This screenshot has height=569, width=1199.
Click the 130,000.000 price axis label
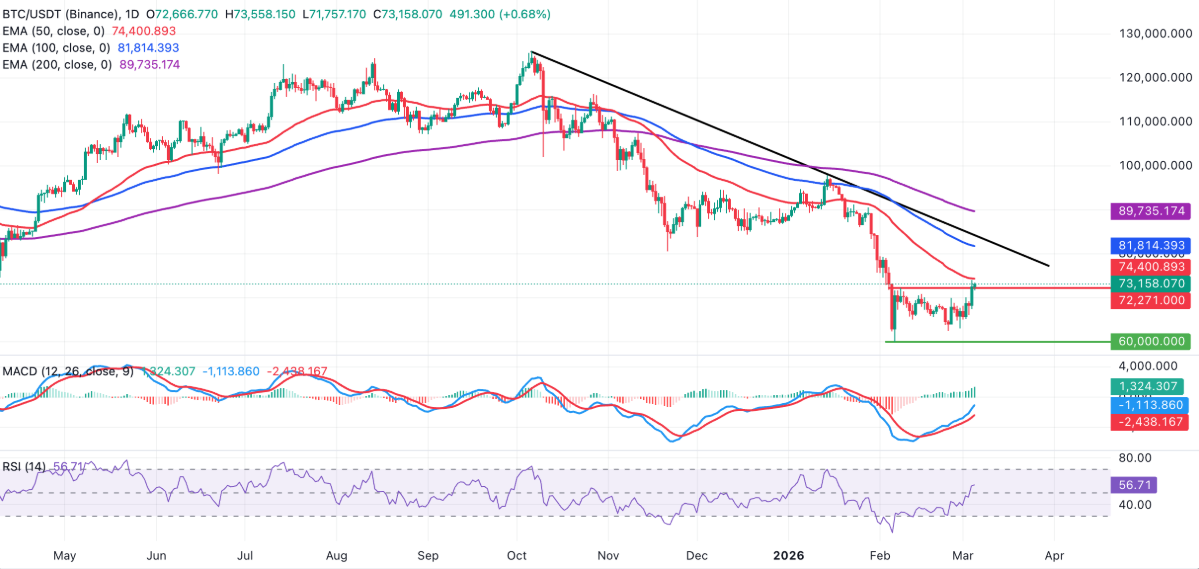pos(1148,33)
